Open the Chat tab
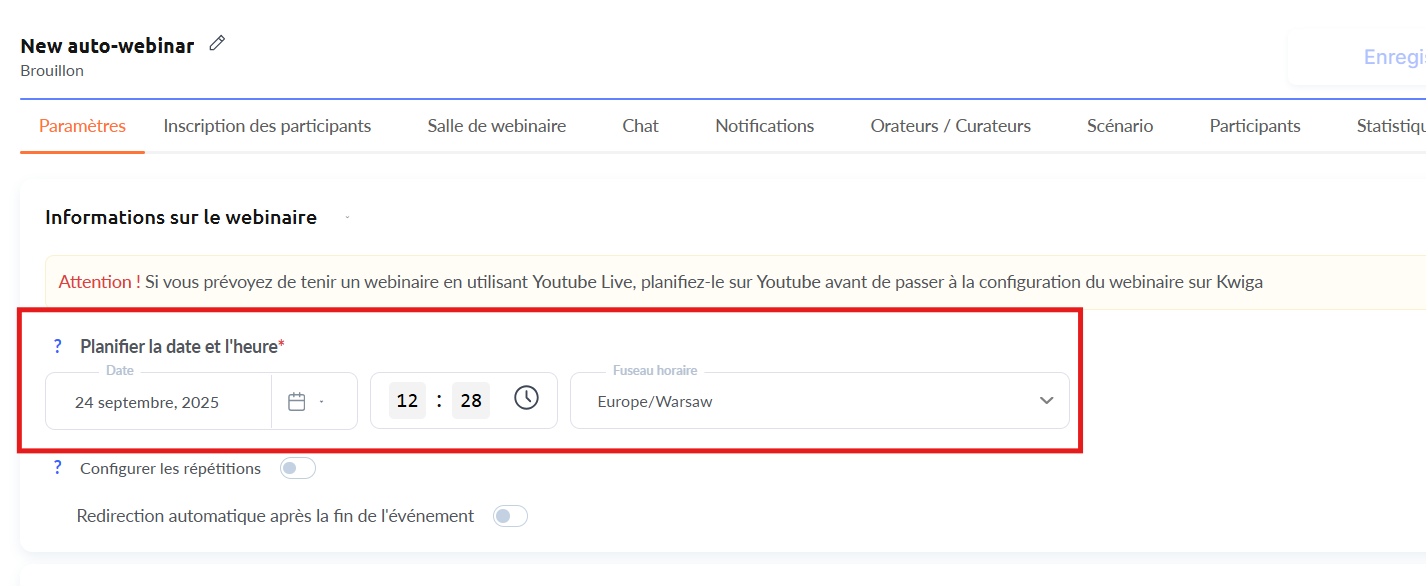The image size is (1426, 586). (640, 126)
